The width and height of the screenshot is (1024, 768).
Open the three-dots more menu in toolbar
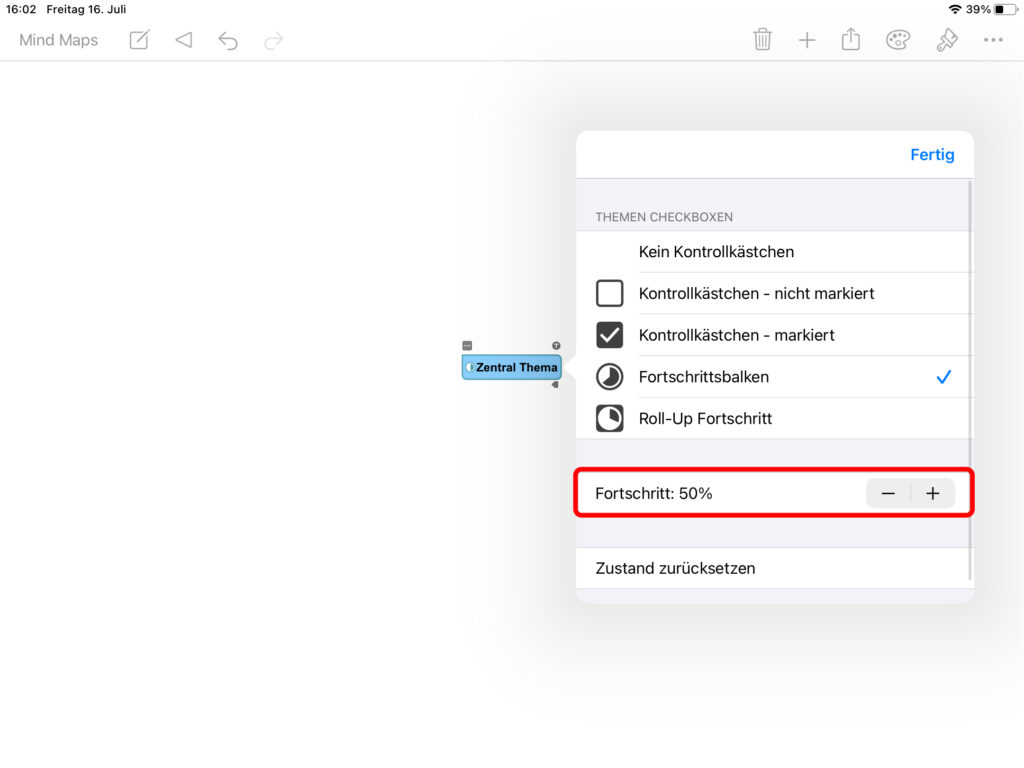[992, 40]
